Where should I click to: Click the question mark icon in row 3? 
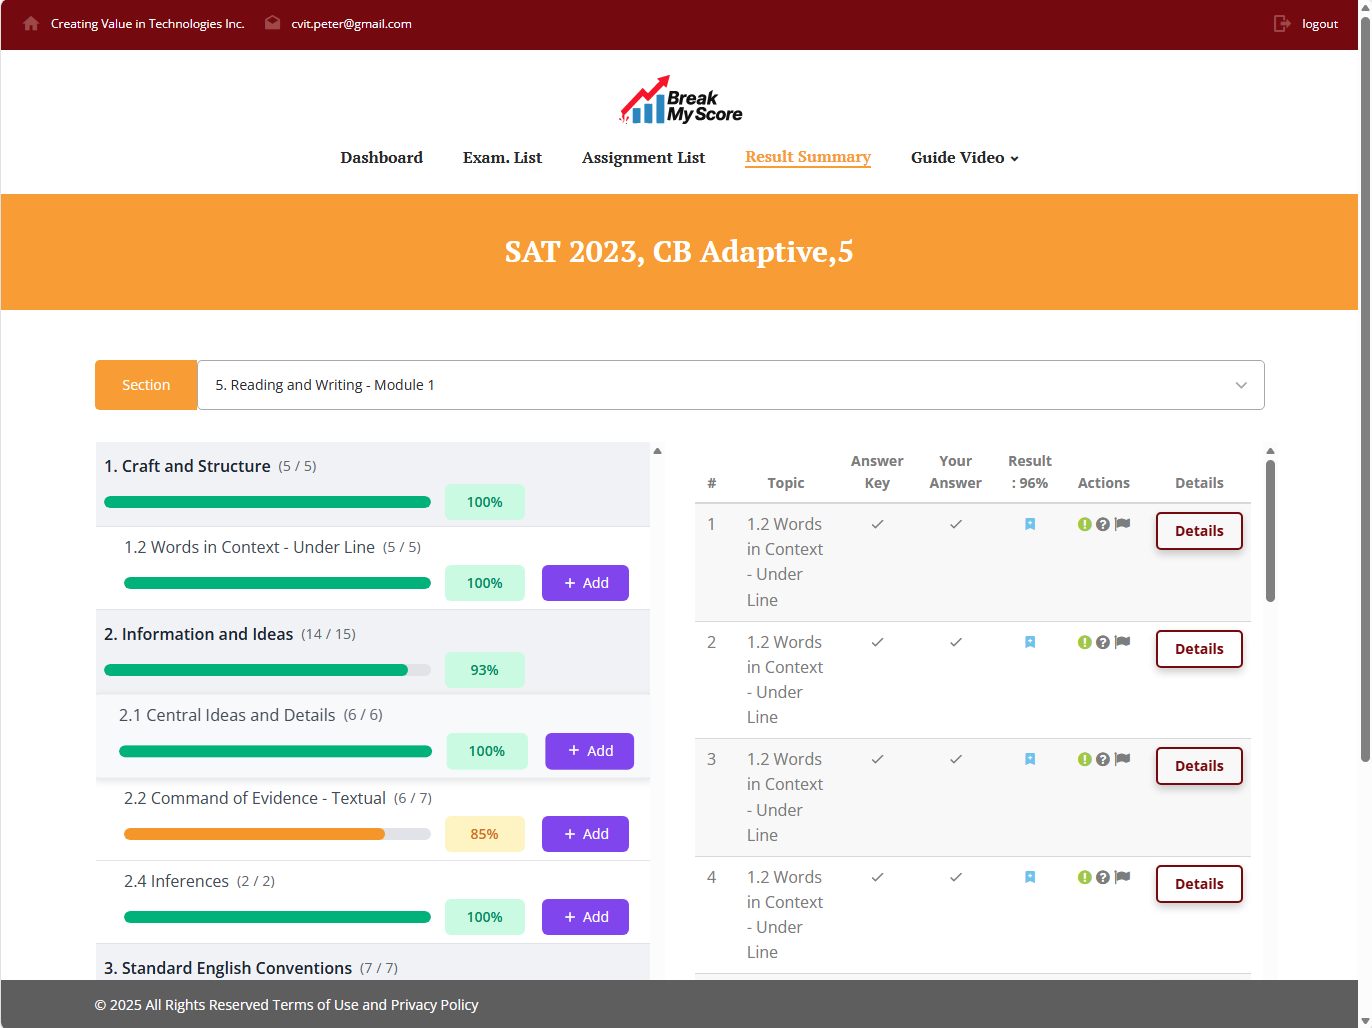(x=1103, y=760)
